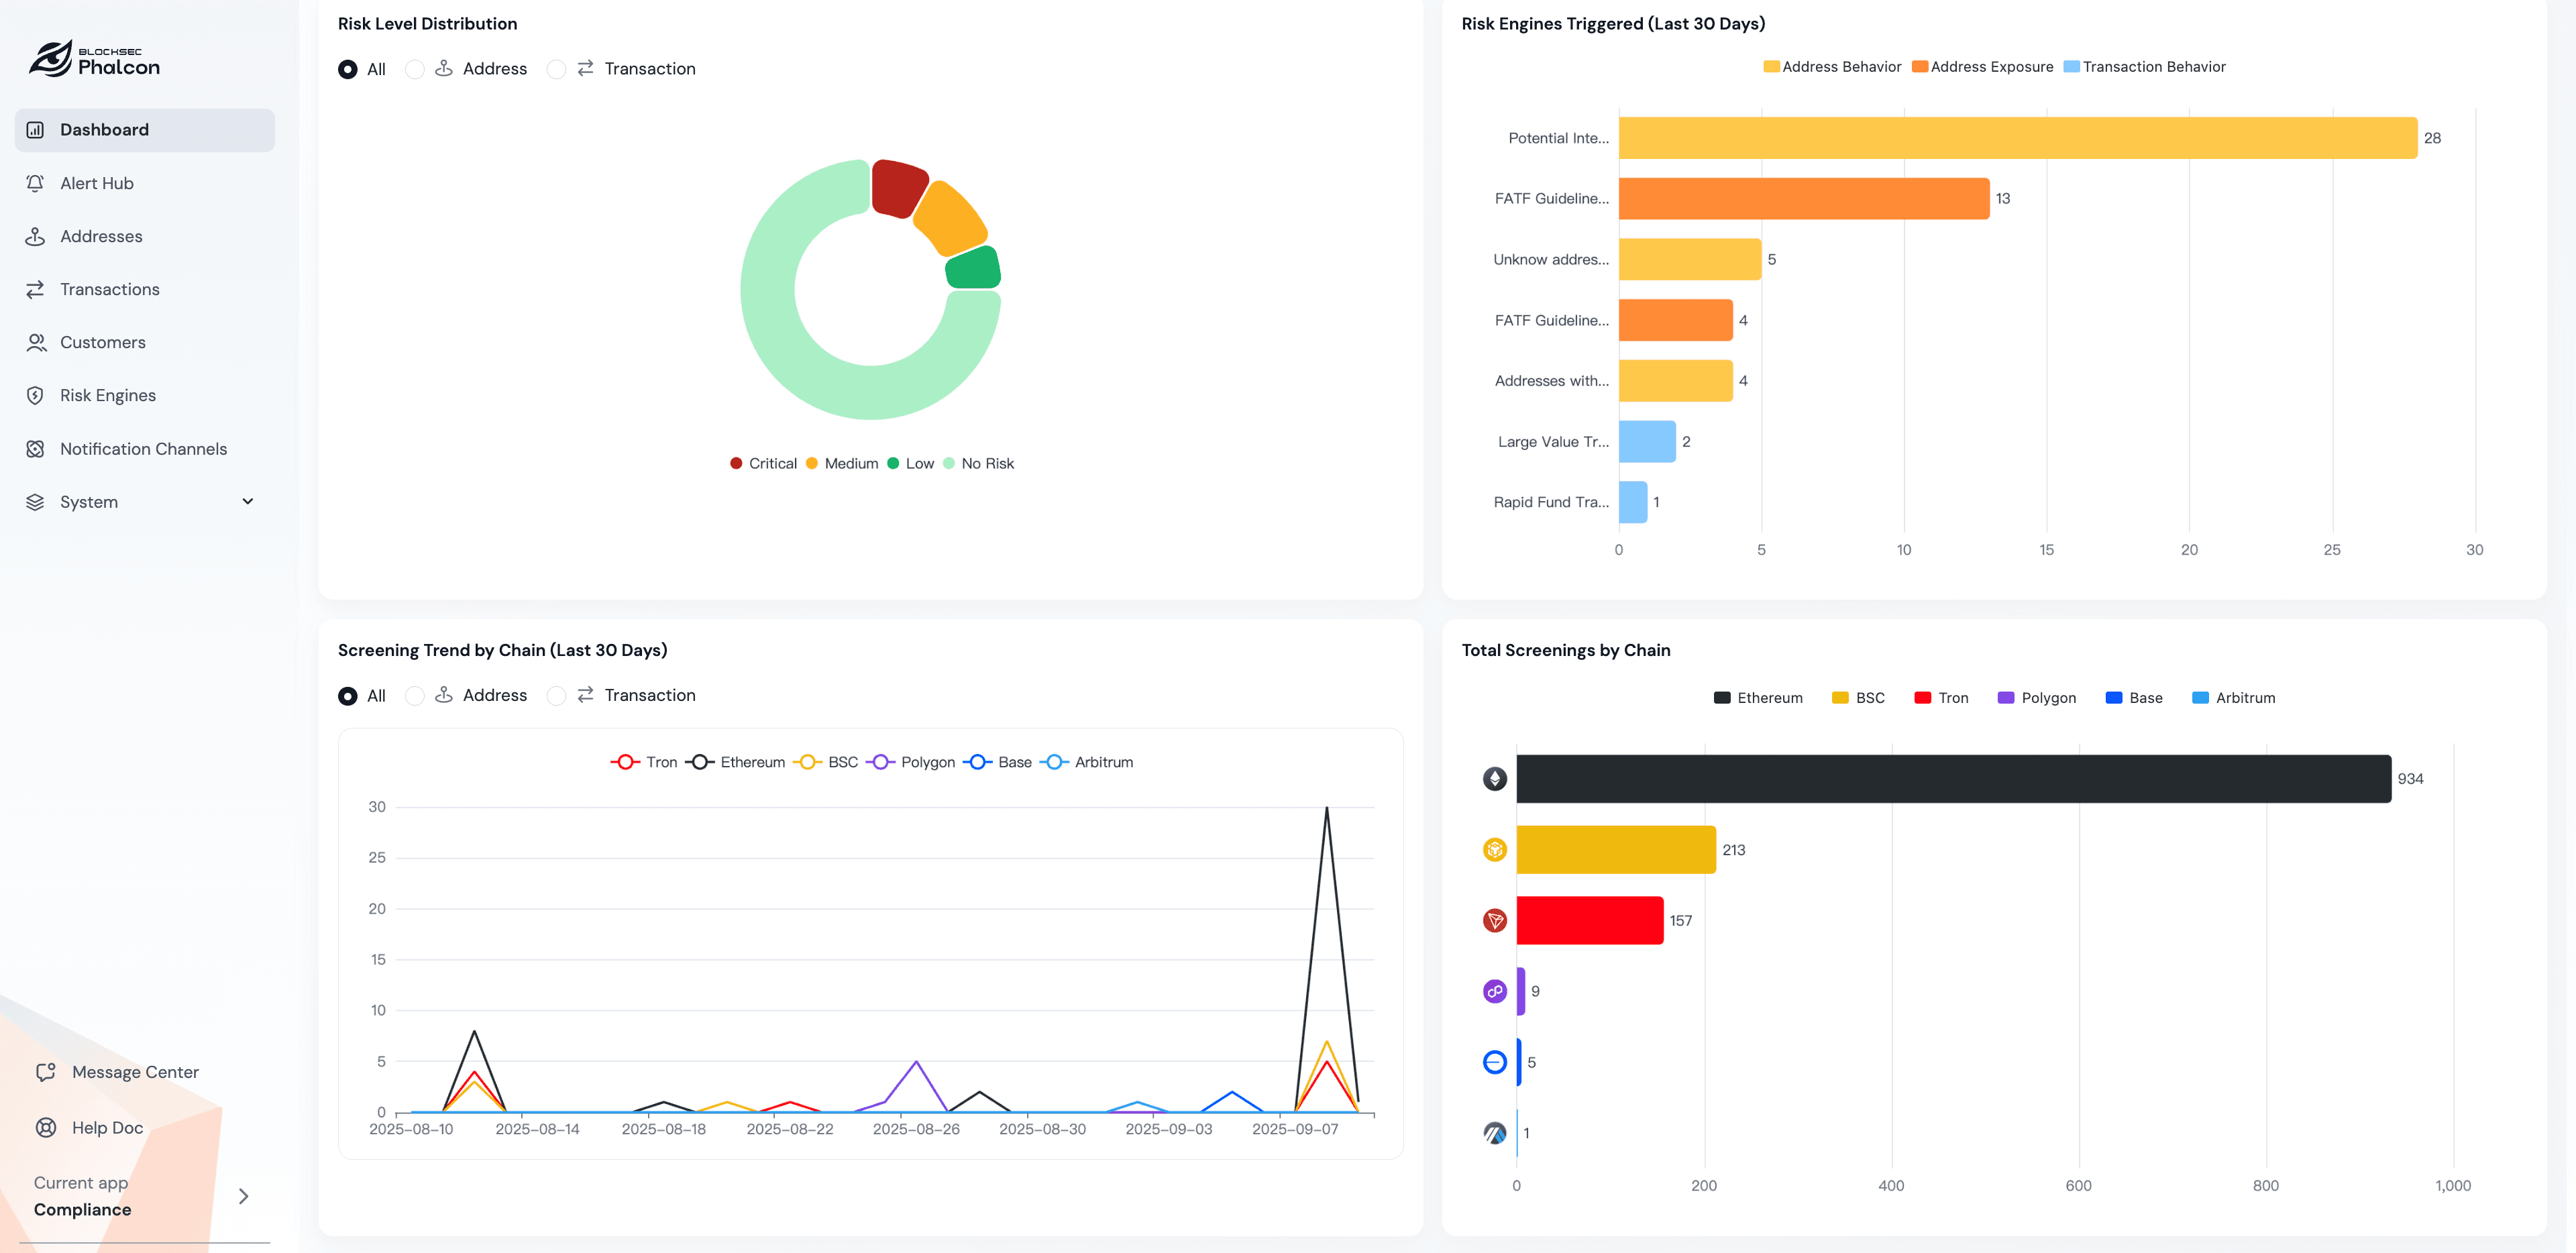The width and height of the screenshot is (2576, 1253).
Task: Toggle Tron series in trend legend
Action: [x=644, y=762]
